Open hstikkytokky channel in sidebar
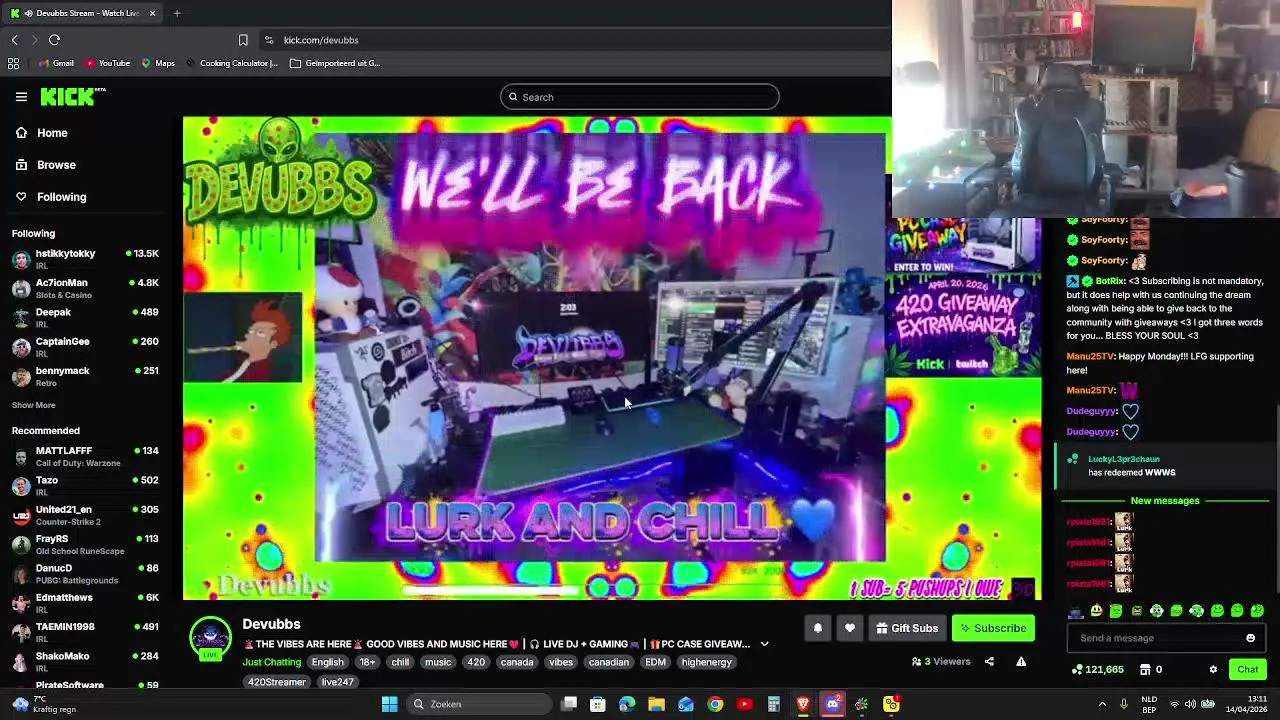 87,259
